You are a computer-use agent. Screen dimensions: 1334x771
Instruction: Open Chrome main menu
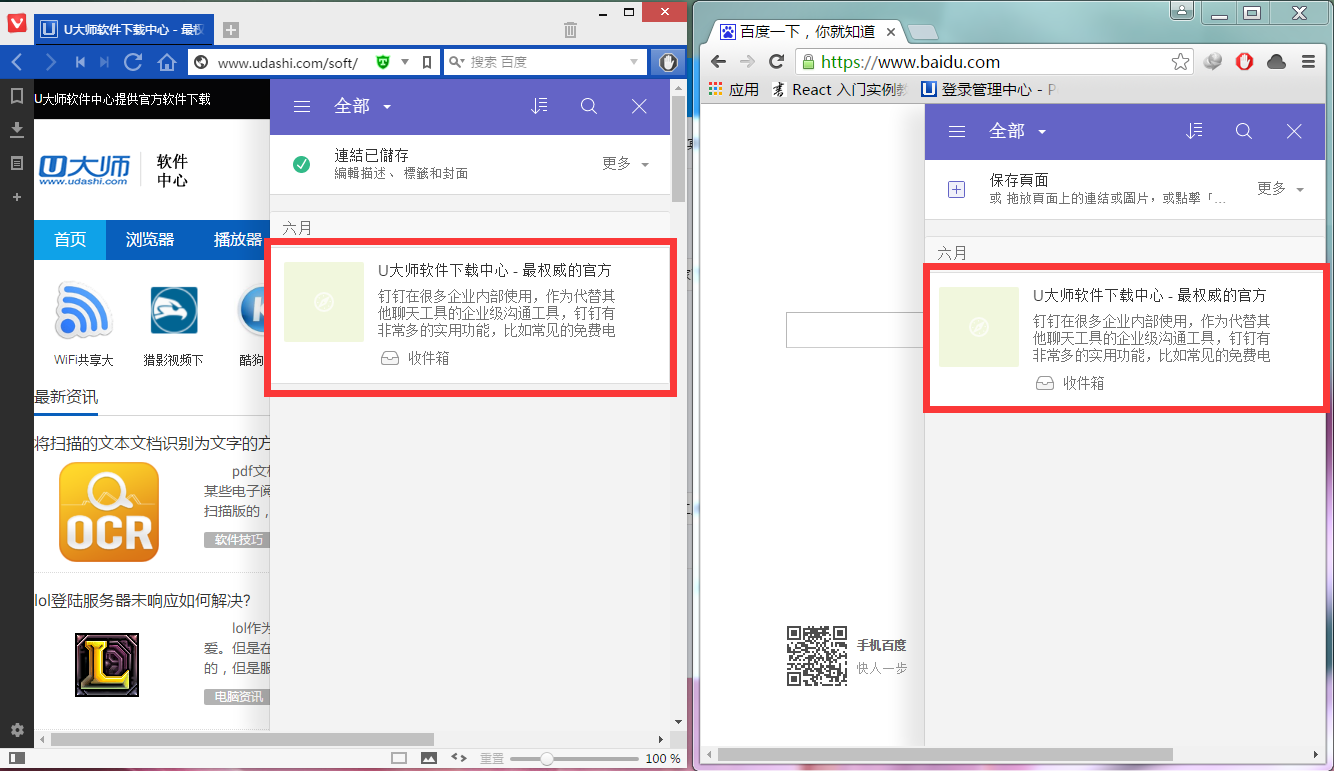pyautogui.click(x=1309, y=62)
